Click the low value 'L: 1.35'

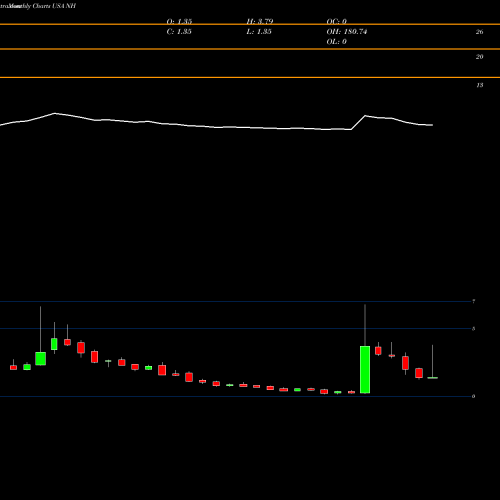(x=259, y=31)
